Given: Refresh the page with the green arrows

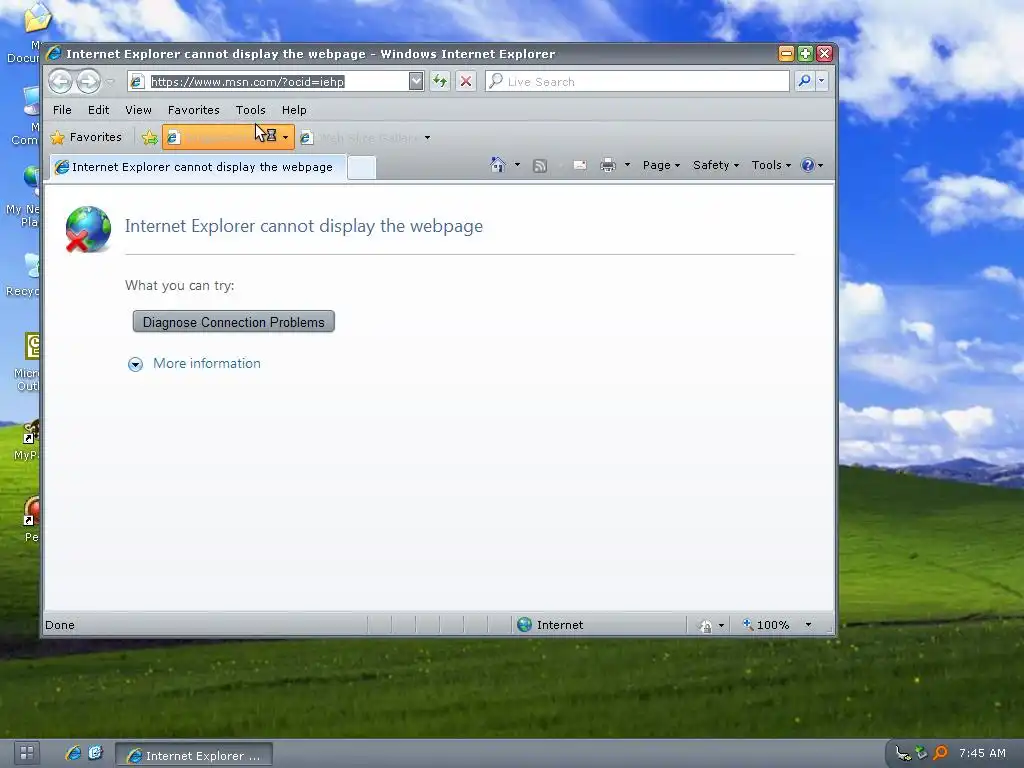Looking at the screenshot, I should point(440,81).
